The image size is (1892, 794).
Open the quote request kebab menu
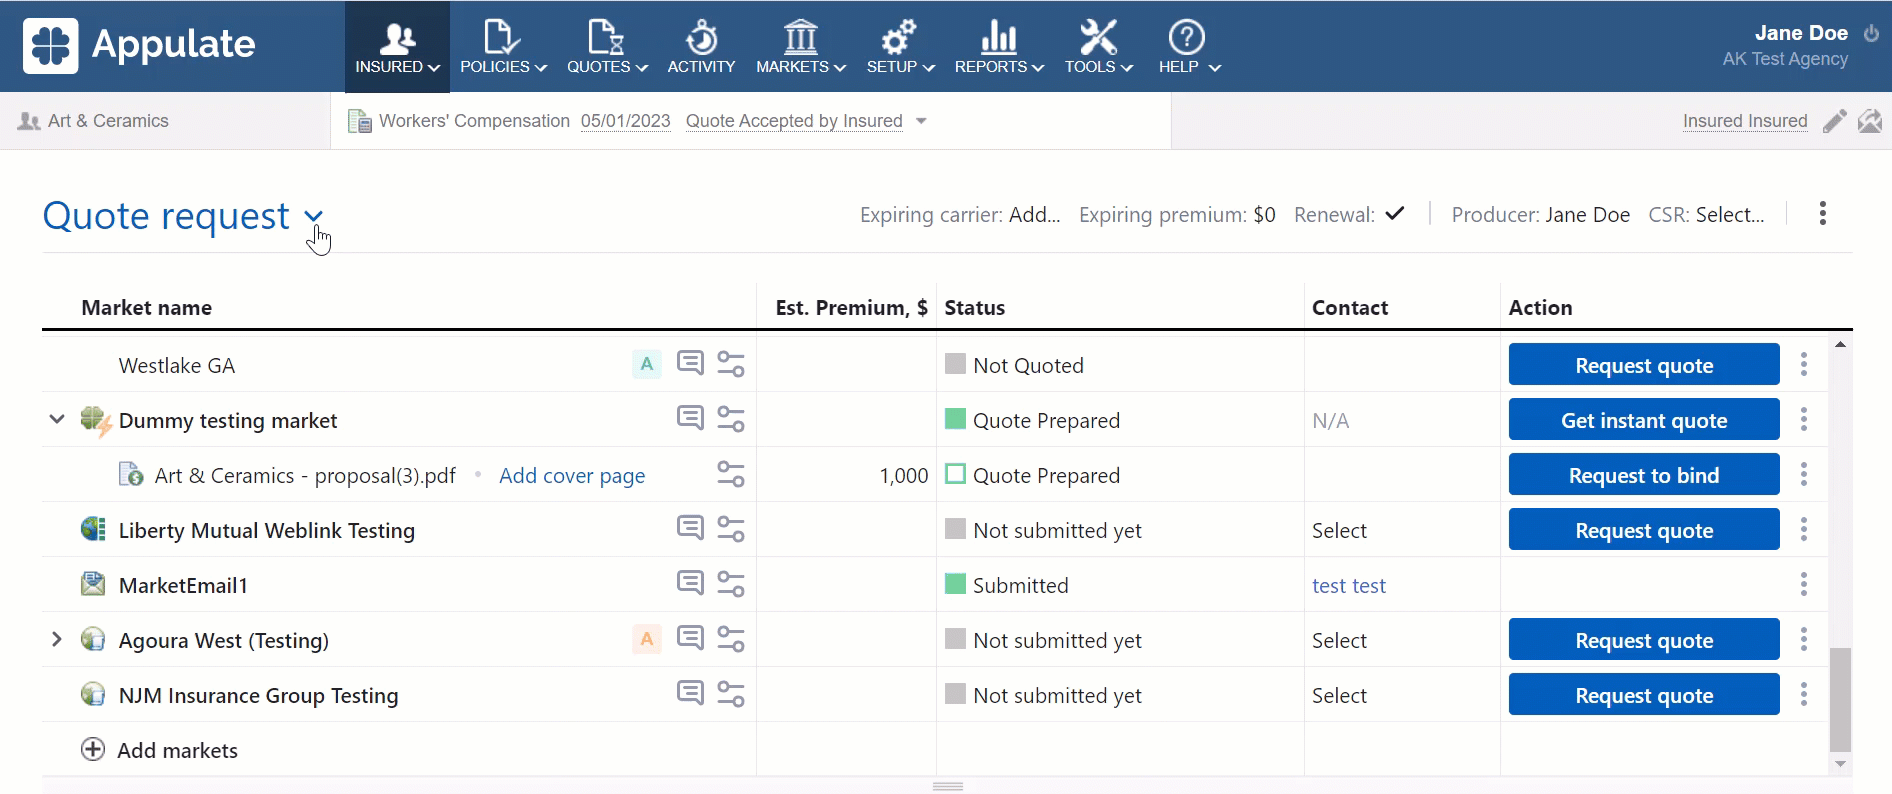tap(1822, 213)
